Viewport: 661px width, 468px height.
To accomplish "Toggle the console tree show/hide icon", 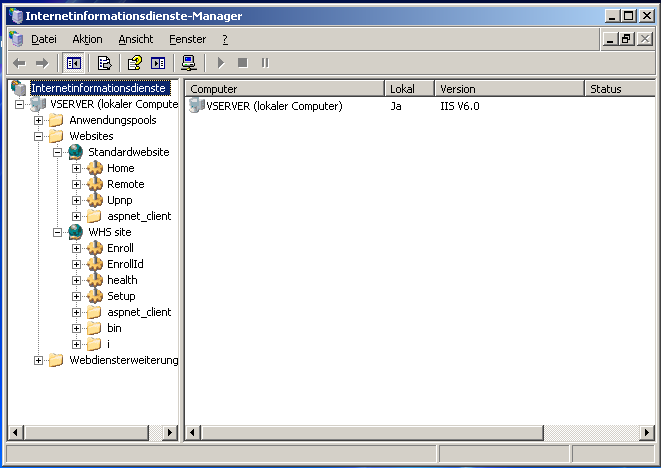I will (x=73, y=63).
